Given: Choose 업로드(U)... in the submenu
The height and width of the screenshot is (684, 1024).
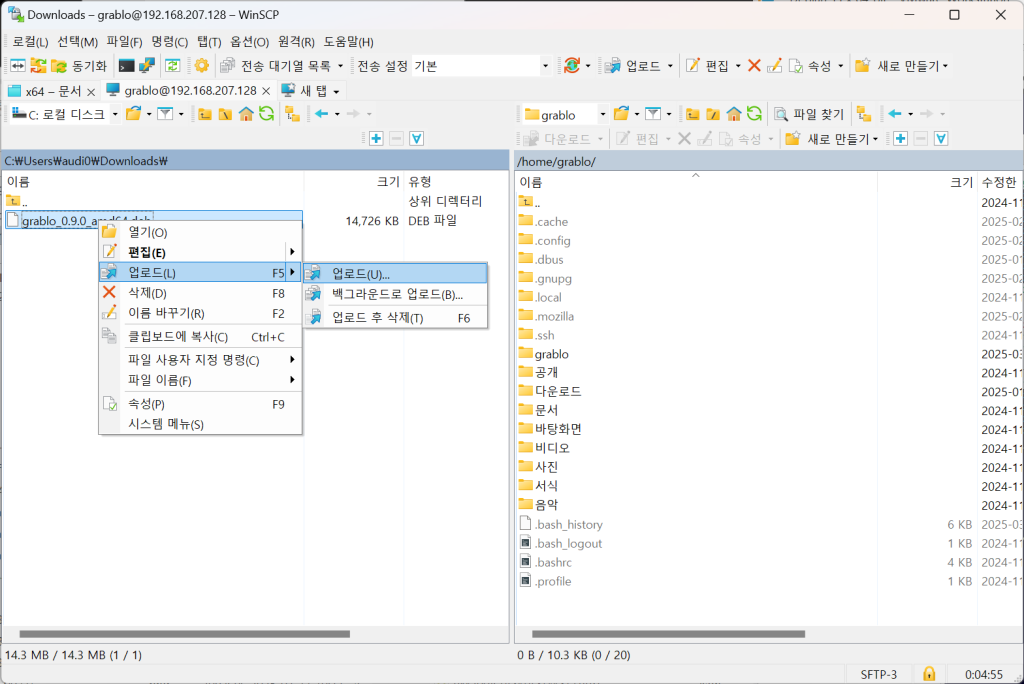Looking at the screenshot, I should [396, 274].
